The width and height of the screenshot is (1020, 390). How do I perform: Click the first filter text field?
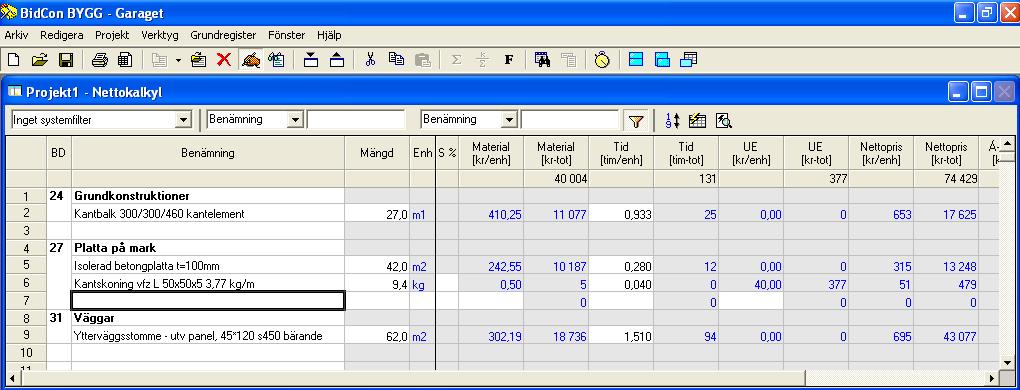point(356,120)
